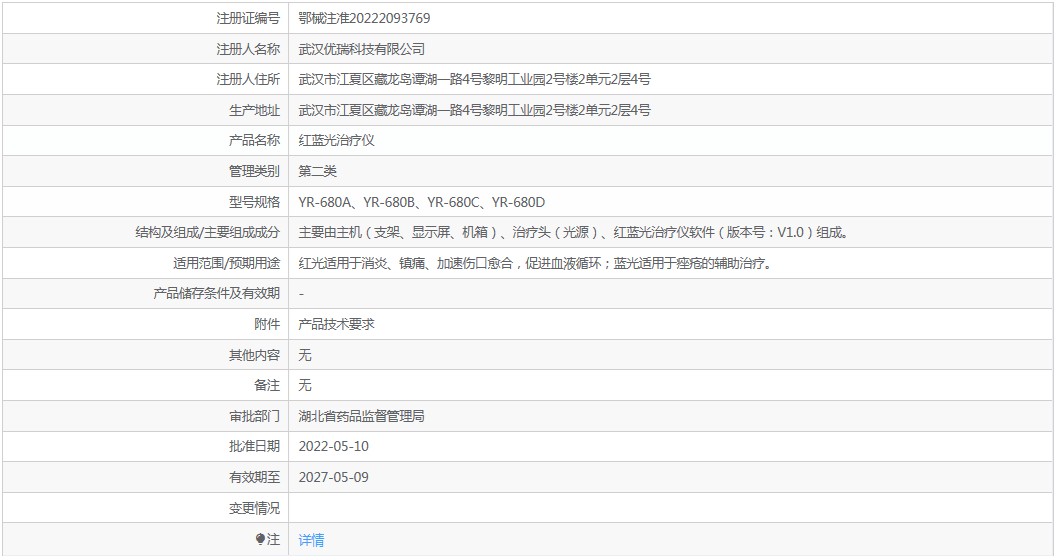Click the 审批部门 label

pyautogui.click(x=254, y=416)
